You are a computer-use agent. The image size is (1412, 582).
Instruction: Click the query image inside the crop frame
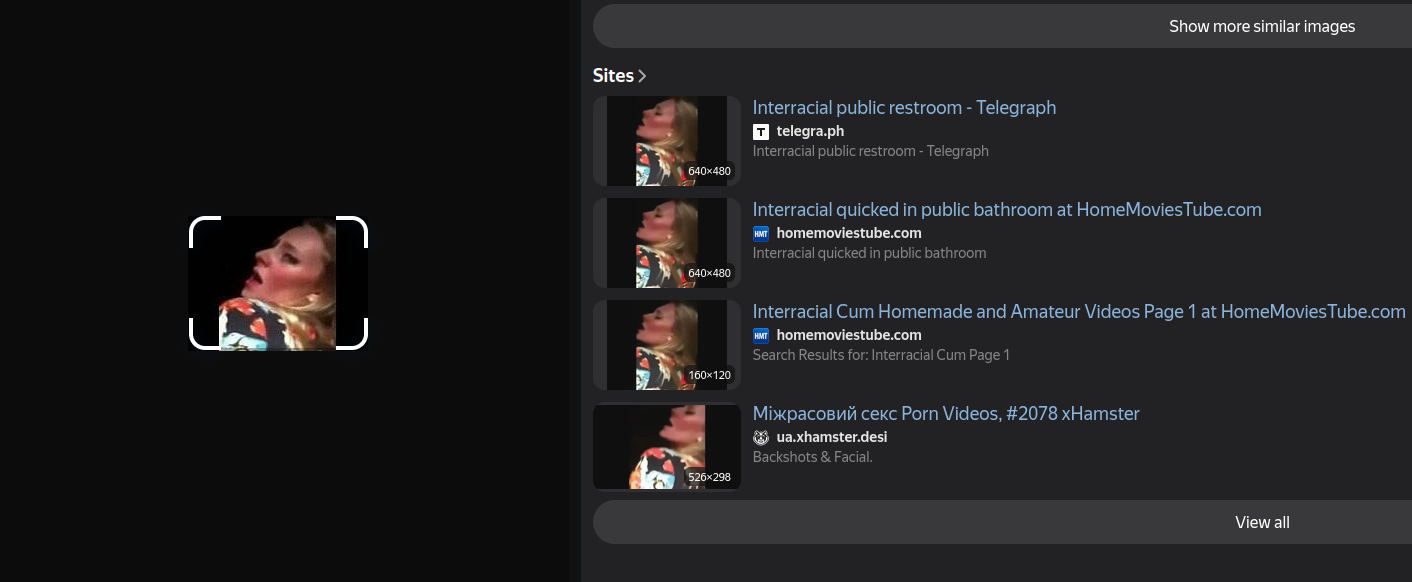(x=278, y=283)
